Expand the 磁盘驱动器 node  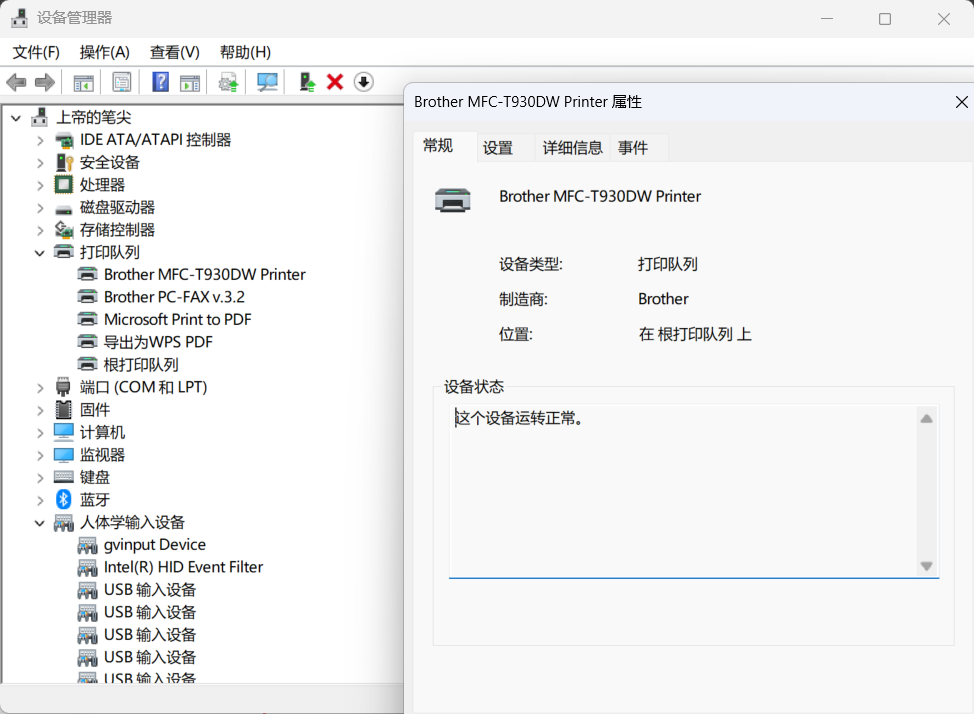(40, 208)
